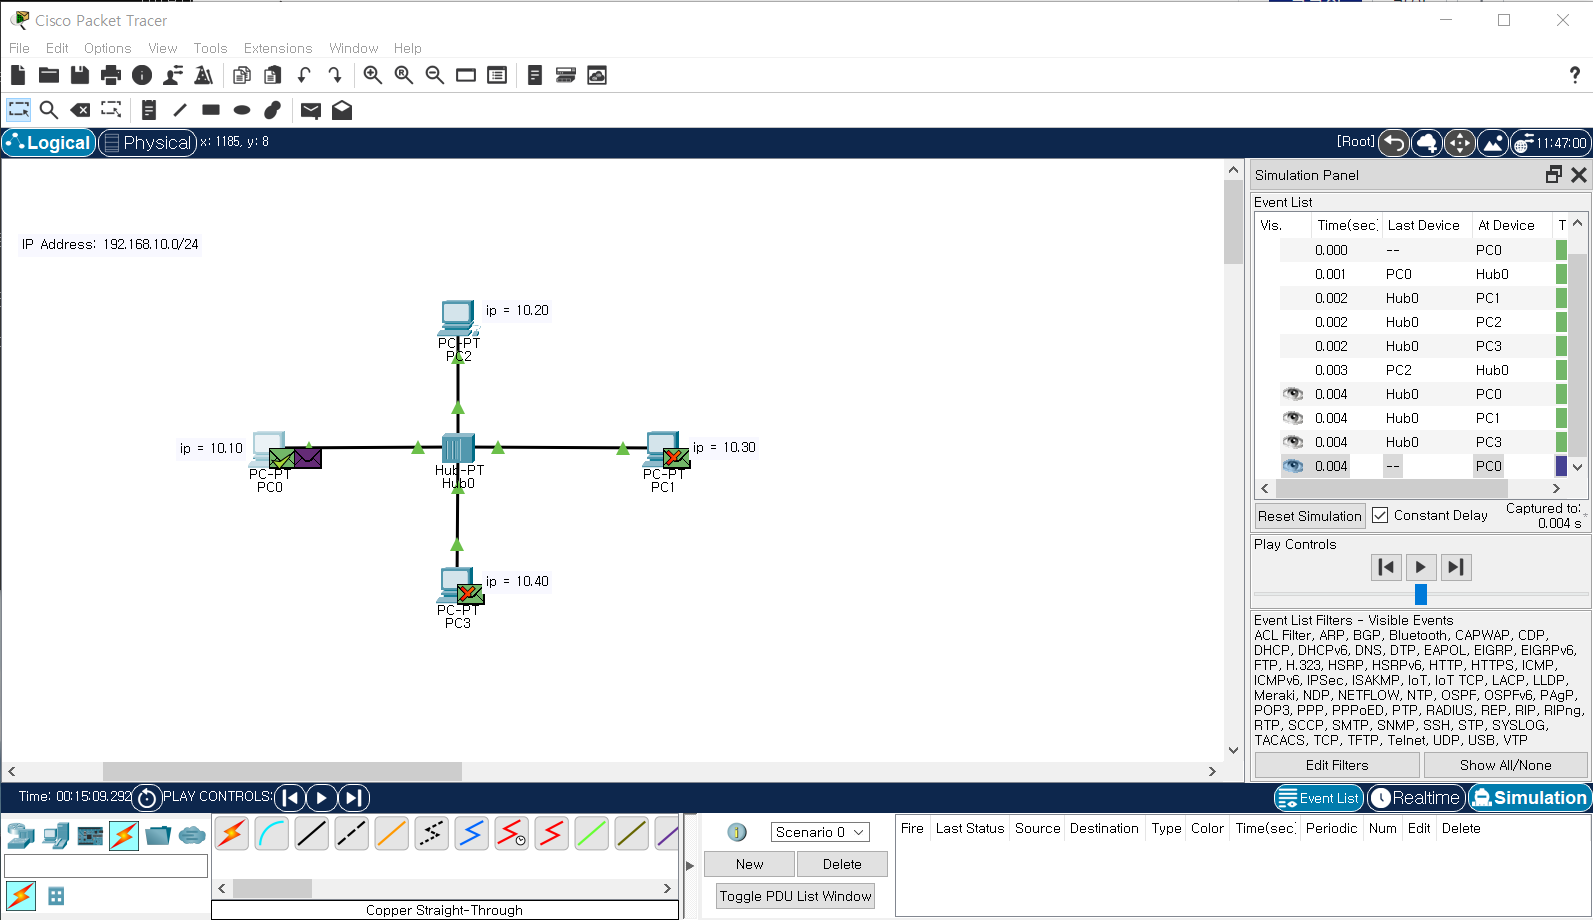
Task: Open the File menu
Action: pos(19,48)
